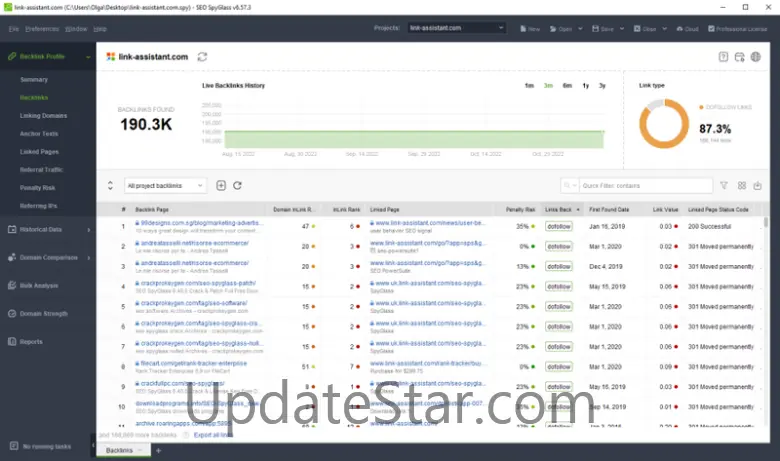The width and height of the screenshot is (780, 461).
Task: Click the Close project toolbar button
Action: tap(645, 29)
